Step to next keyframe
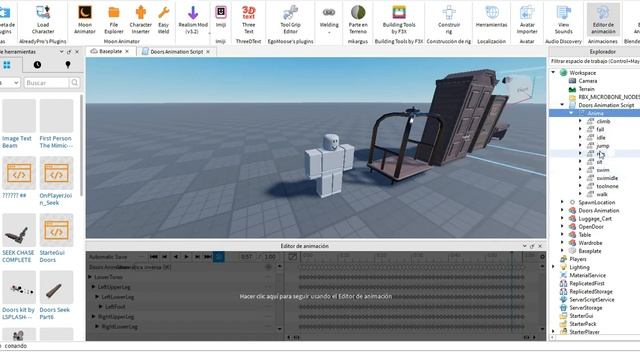 point(197,257)
